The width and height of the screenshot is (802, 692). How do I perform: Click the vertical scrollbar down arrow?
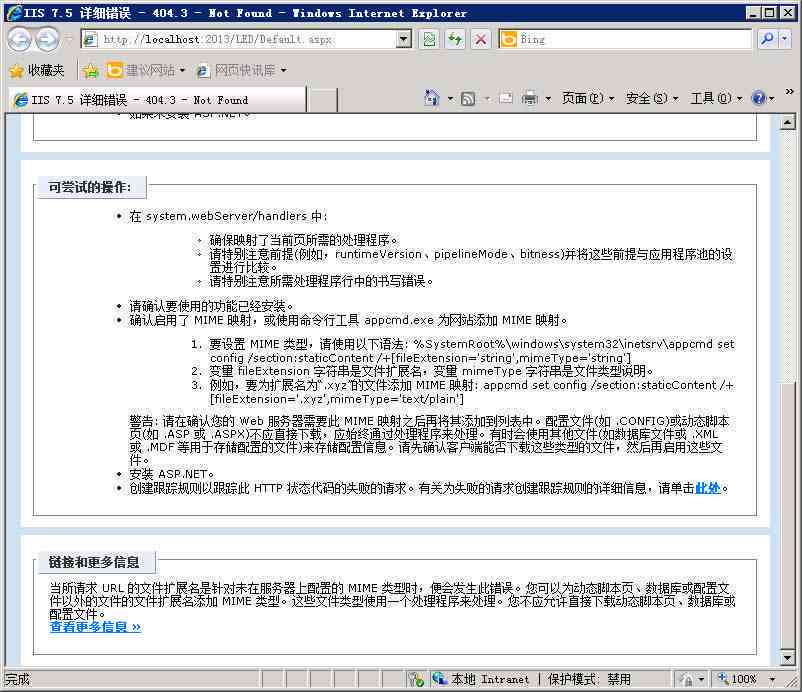(x=788, y=658)
